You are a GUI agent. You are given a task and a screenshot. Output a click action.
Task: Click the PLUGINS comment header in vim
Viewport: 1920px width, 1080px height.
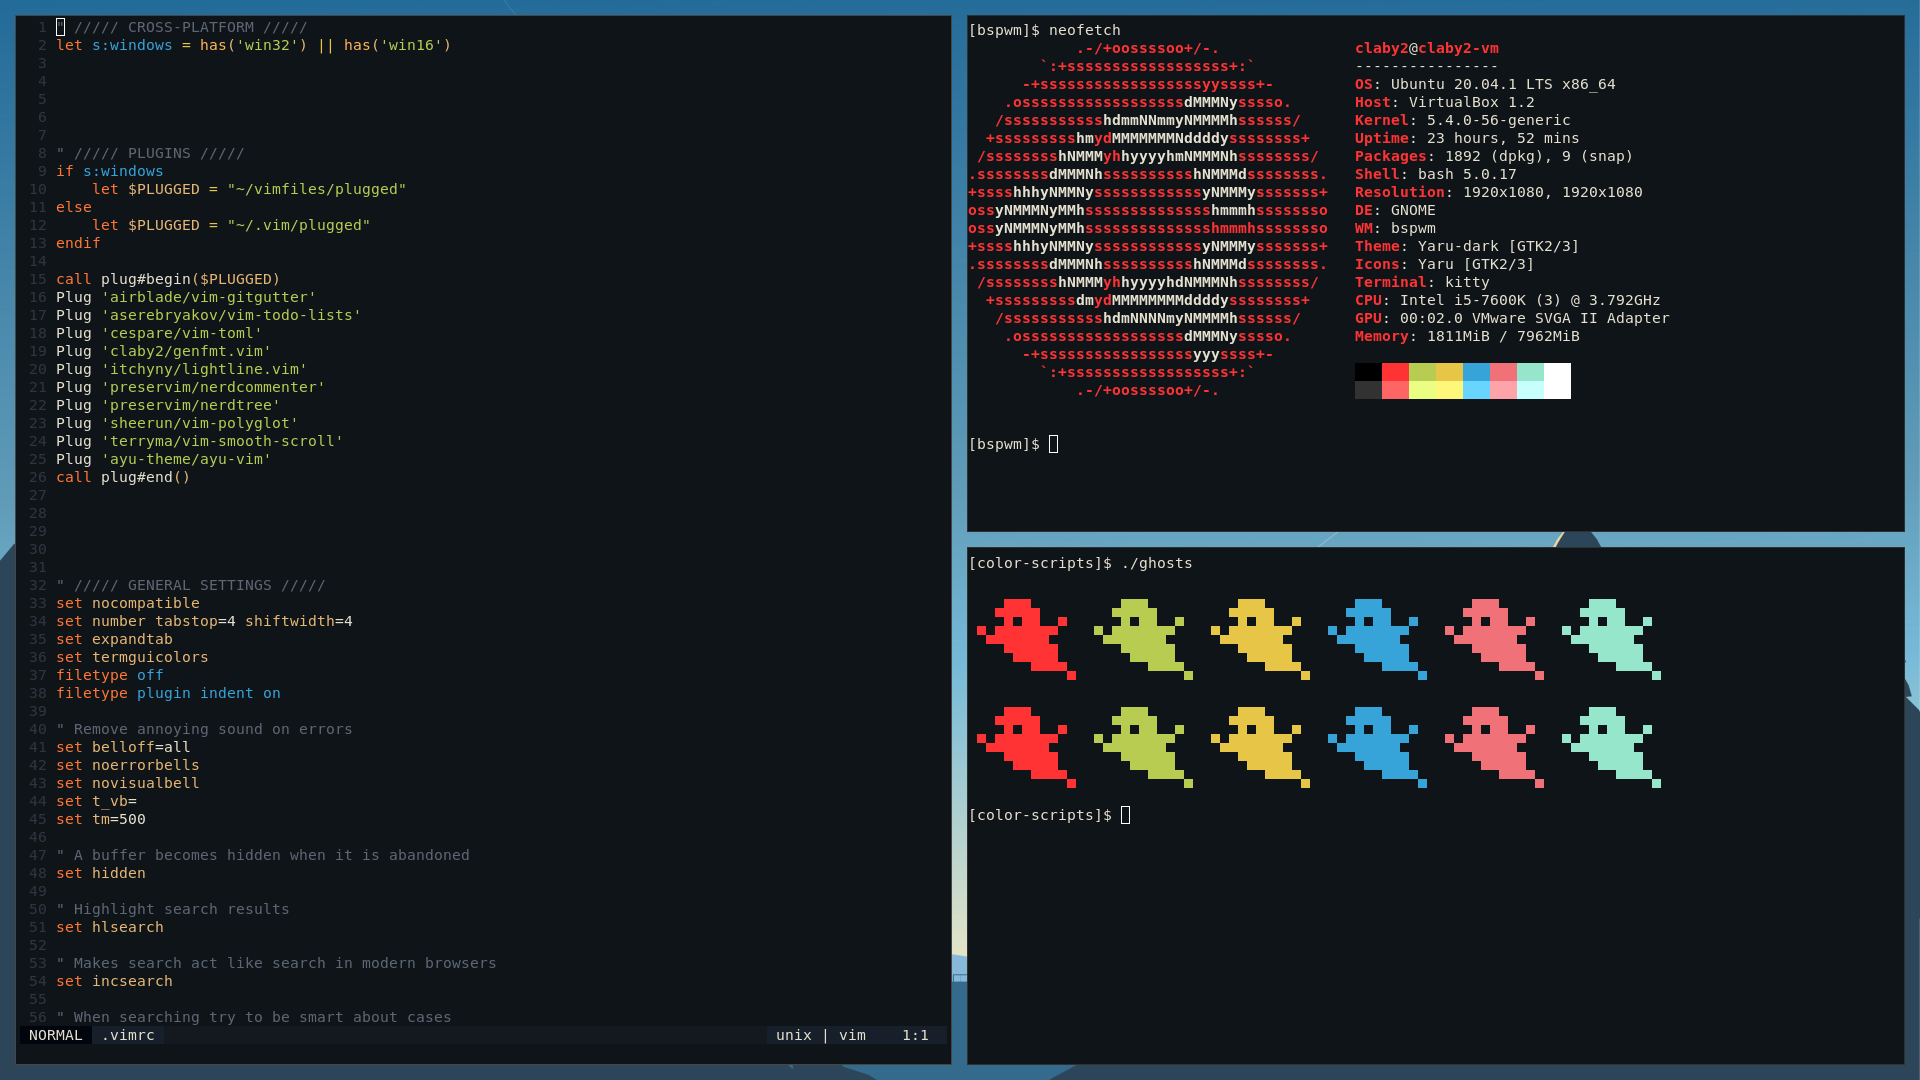(x=150, y=153)
